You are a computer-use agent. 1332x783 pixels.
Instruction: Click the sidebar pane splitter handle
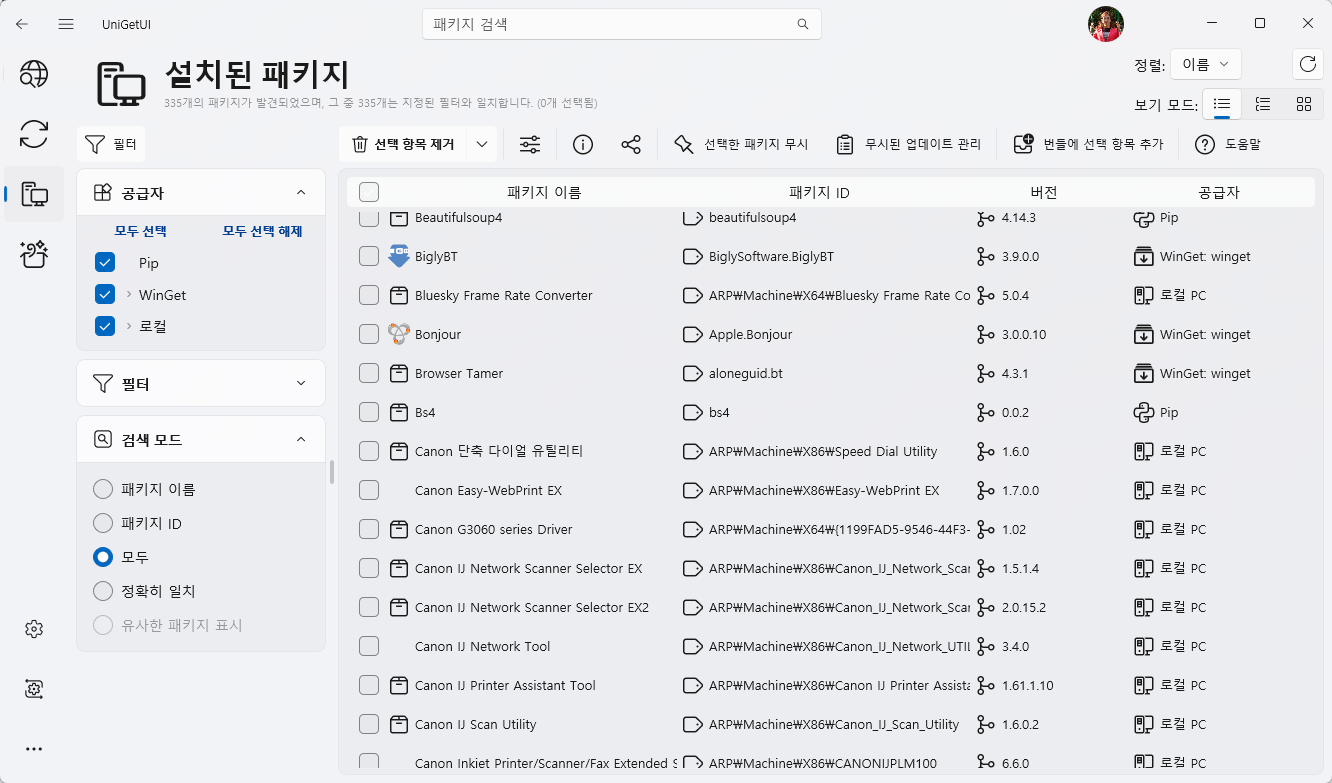tap(332, 472)
